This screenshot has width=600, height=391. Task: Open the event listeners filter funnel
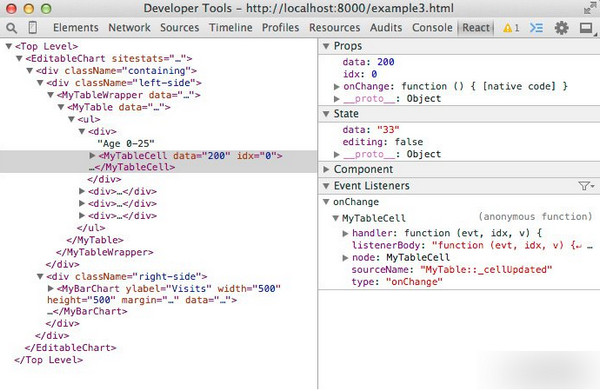coord(586,186)
